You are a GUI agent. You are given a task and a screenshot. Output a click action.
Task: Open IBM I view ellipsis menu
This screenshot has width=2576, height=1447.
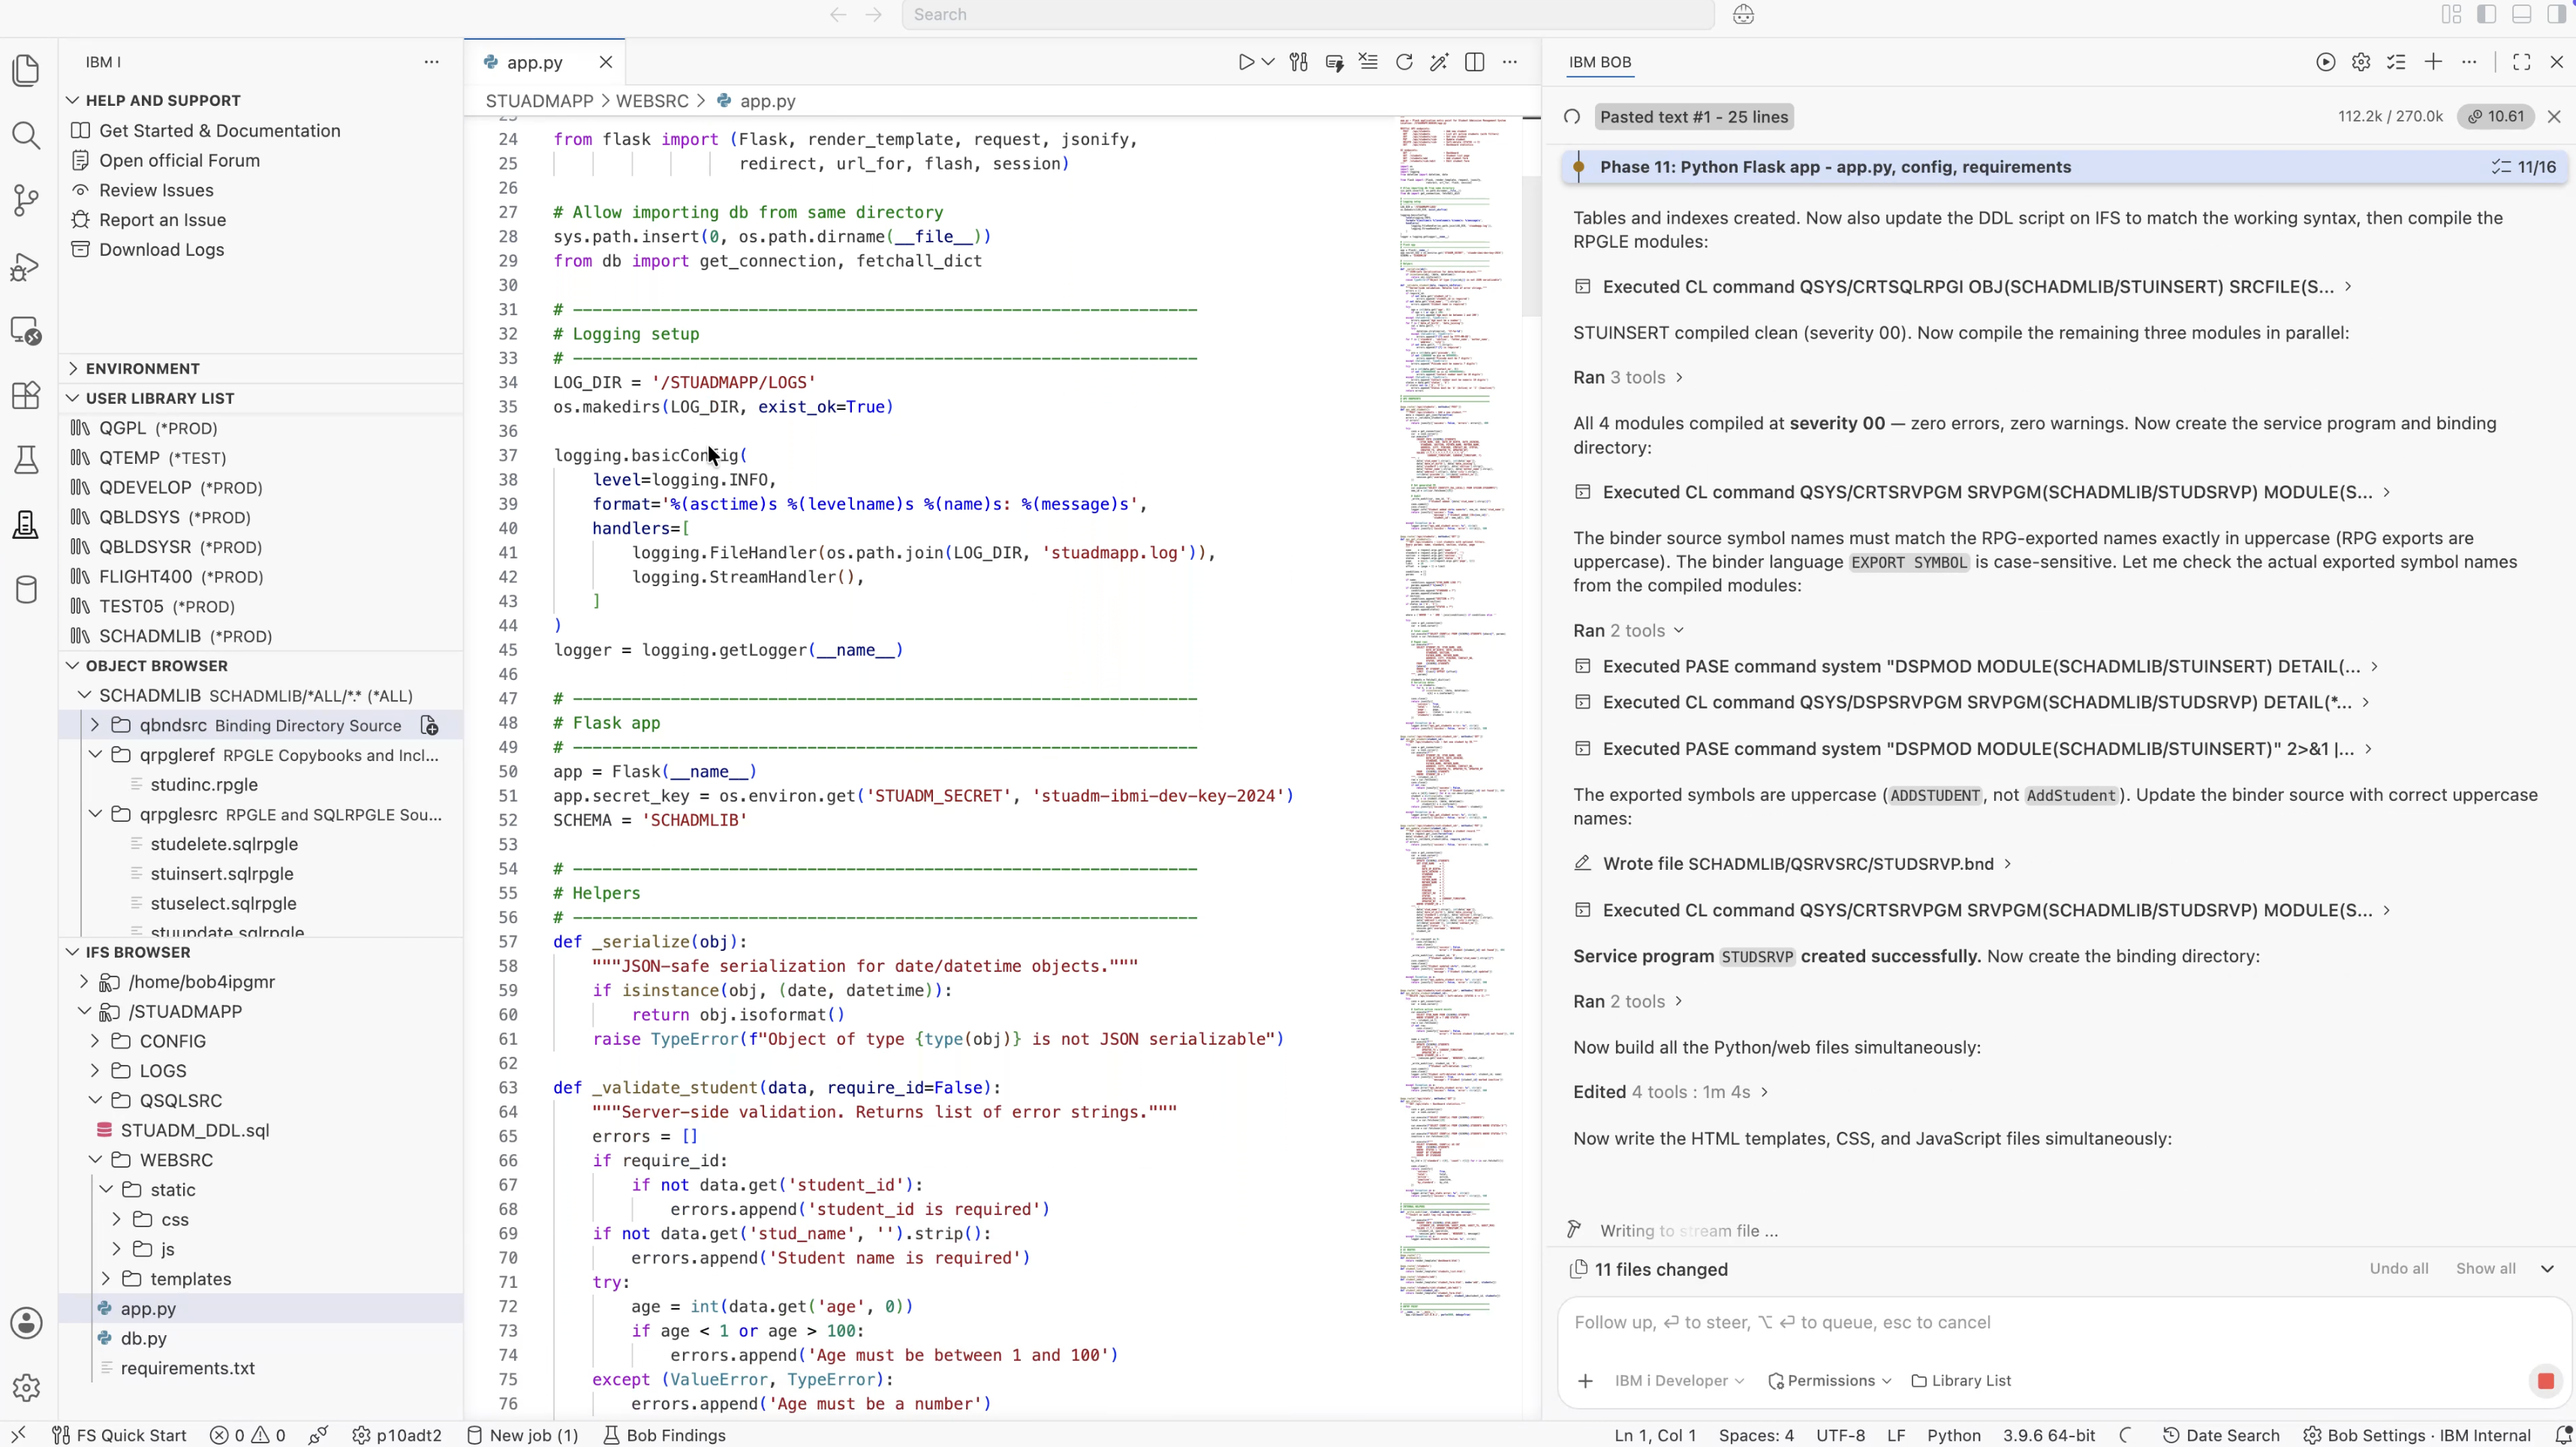[x=431, y=62]
